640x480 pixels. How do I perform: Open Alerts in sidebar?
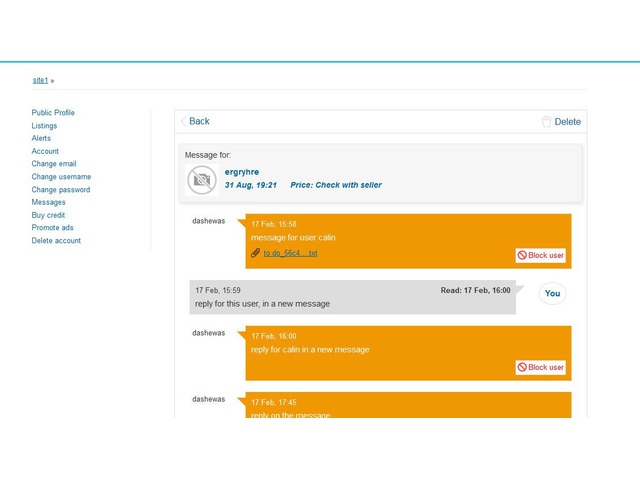point(41,138)
